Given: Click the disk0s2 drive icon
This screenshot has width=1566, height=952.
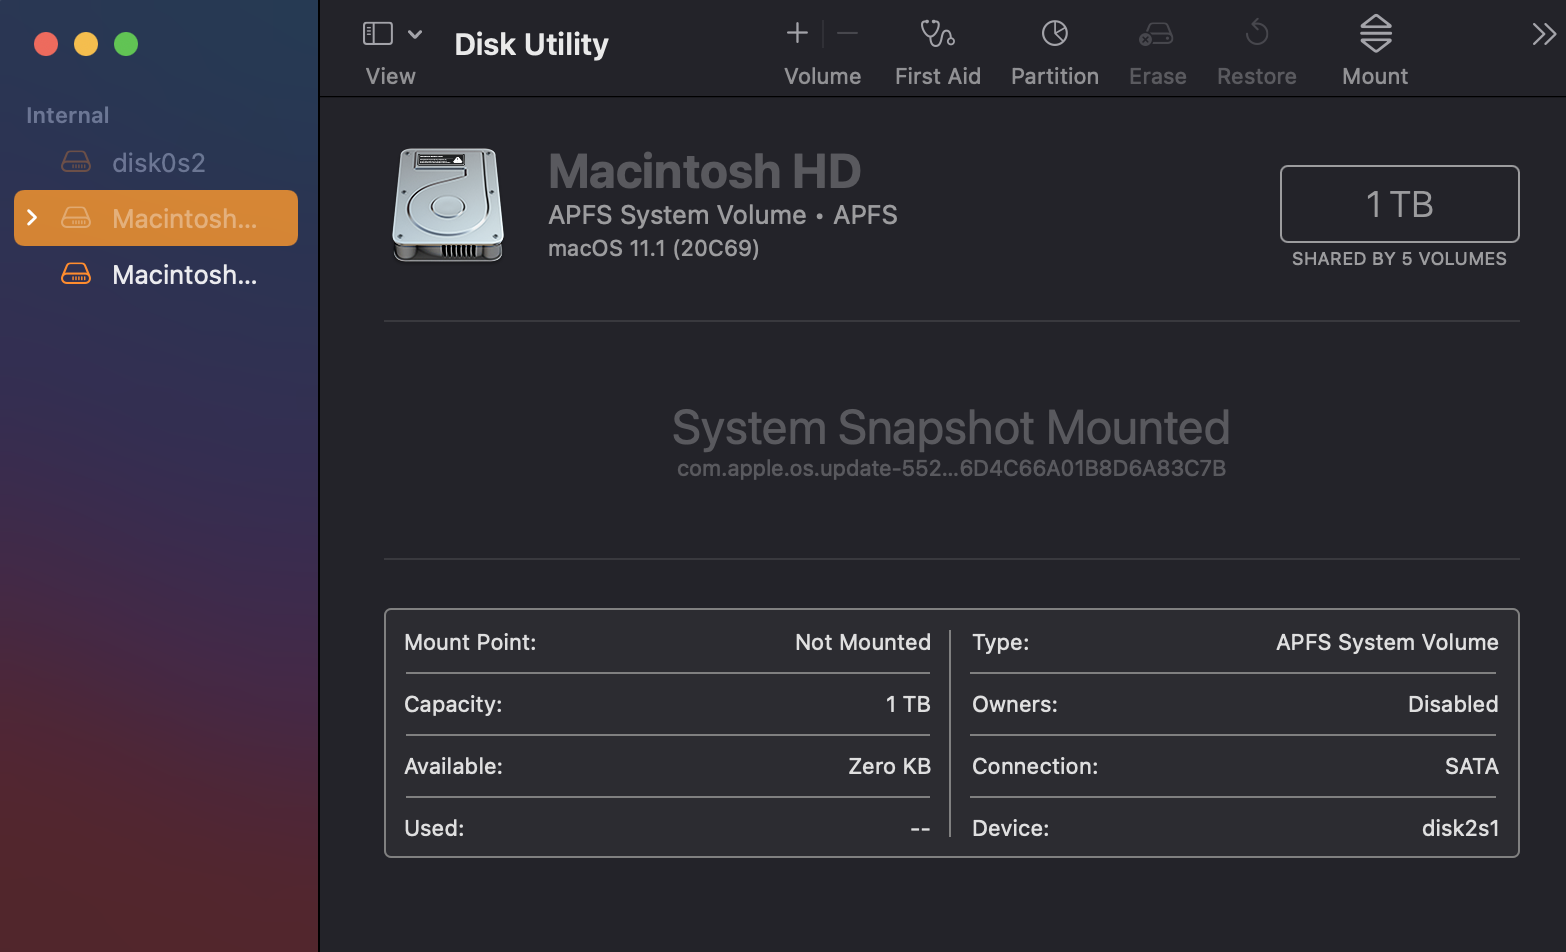Looking at the screenshot, I should tap(76, 161).
